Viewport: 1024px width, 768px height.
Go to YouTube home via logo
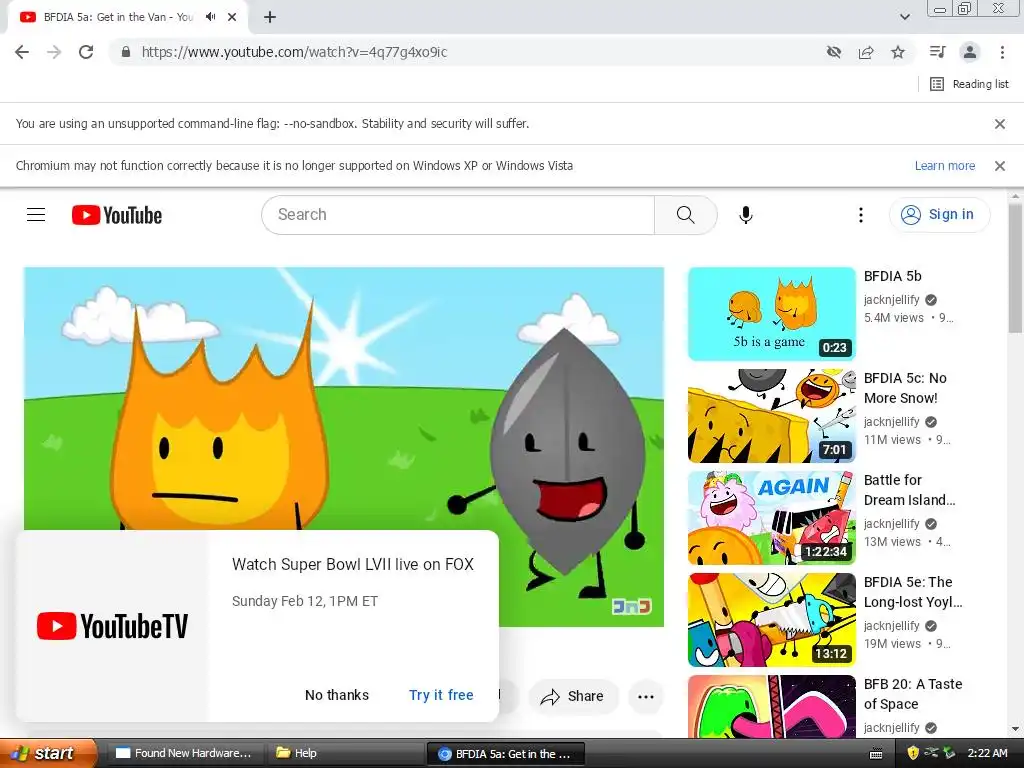pyautogui.click(x=117, y=215)
